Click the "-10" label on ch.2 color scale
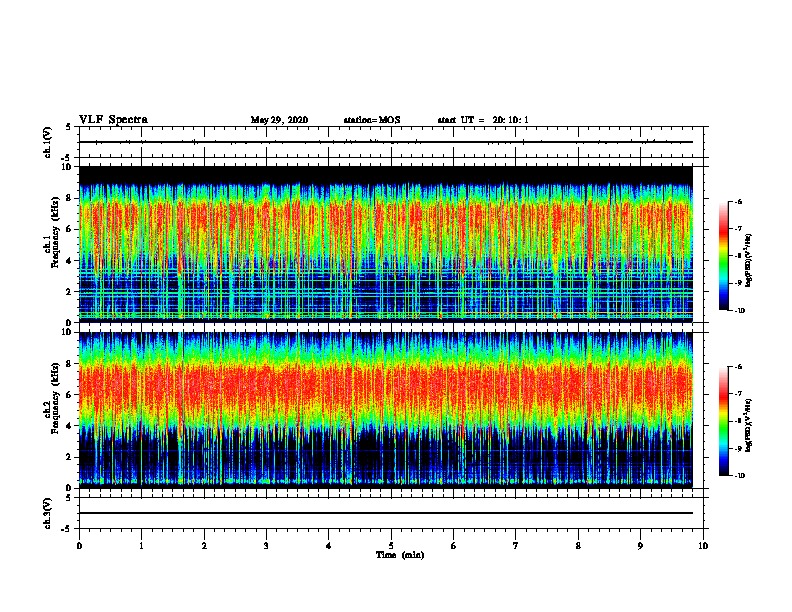Image resolution: width=792 pixels, height=612 pixels. (x=739, y=475)
